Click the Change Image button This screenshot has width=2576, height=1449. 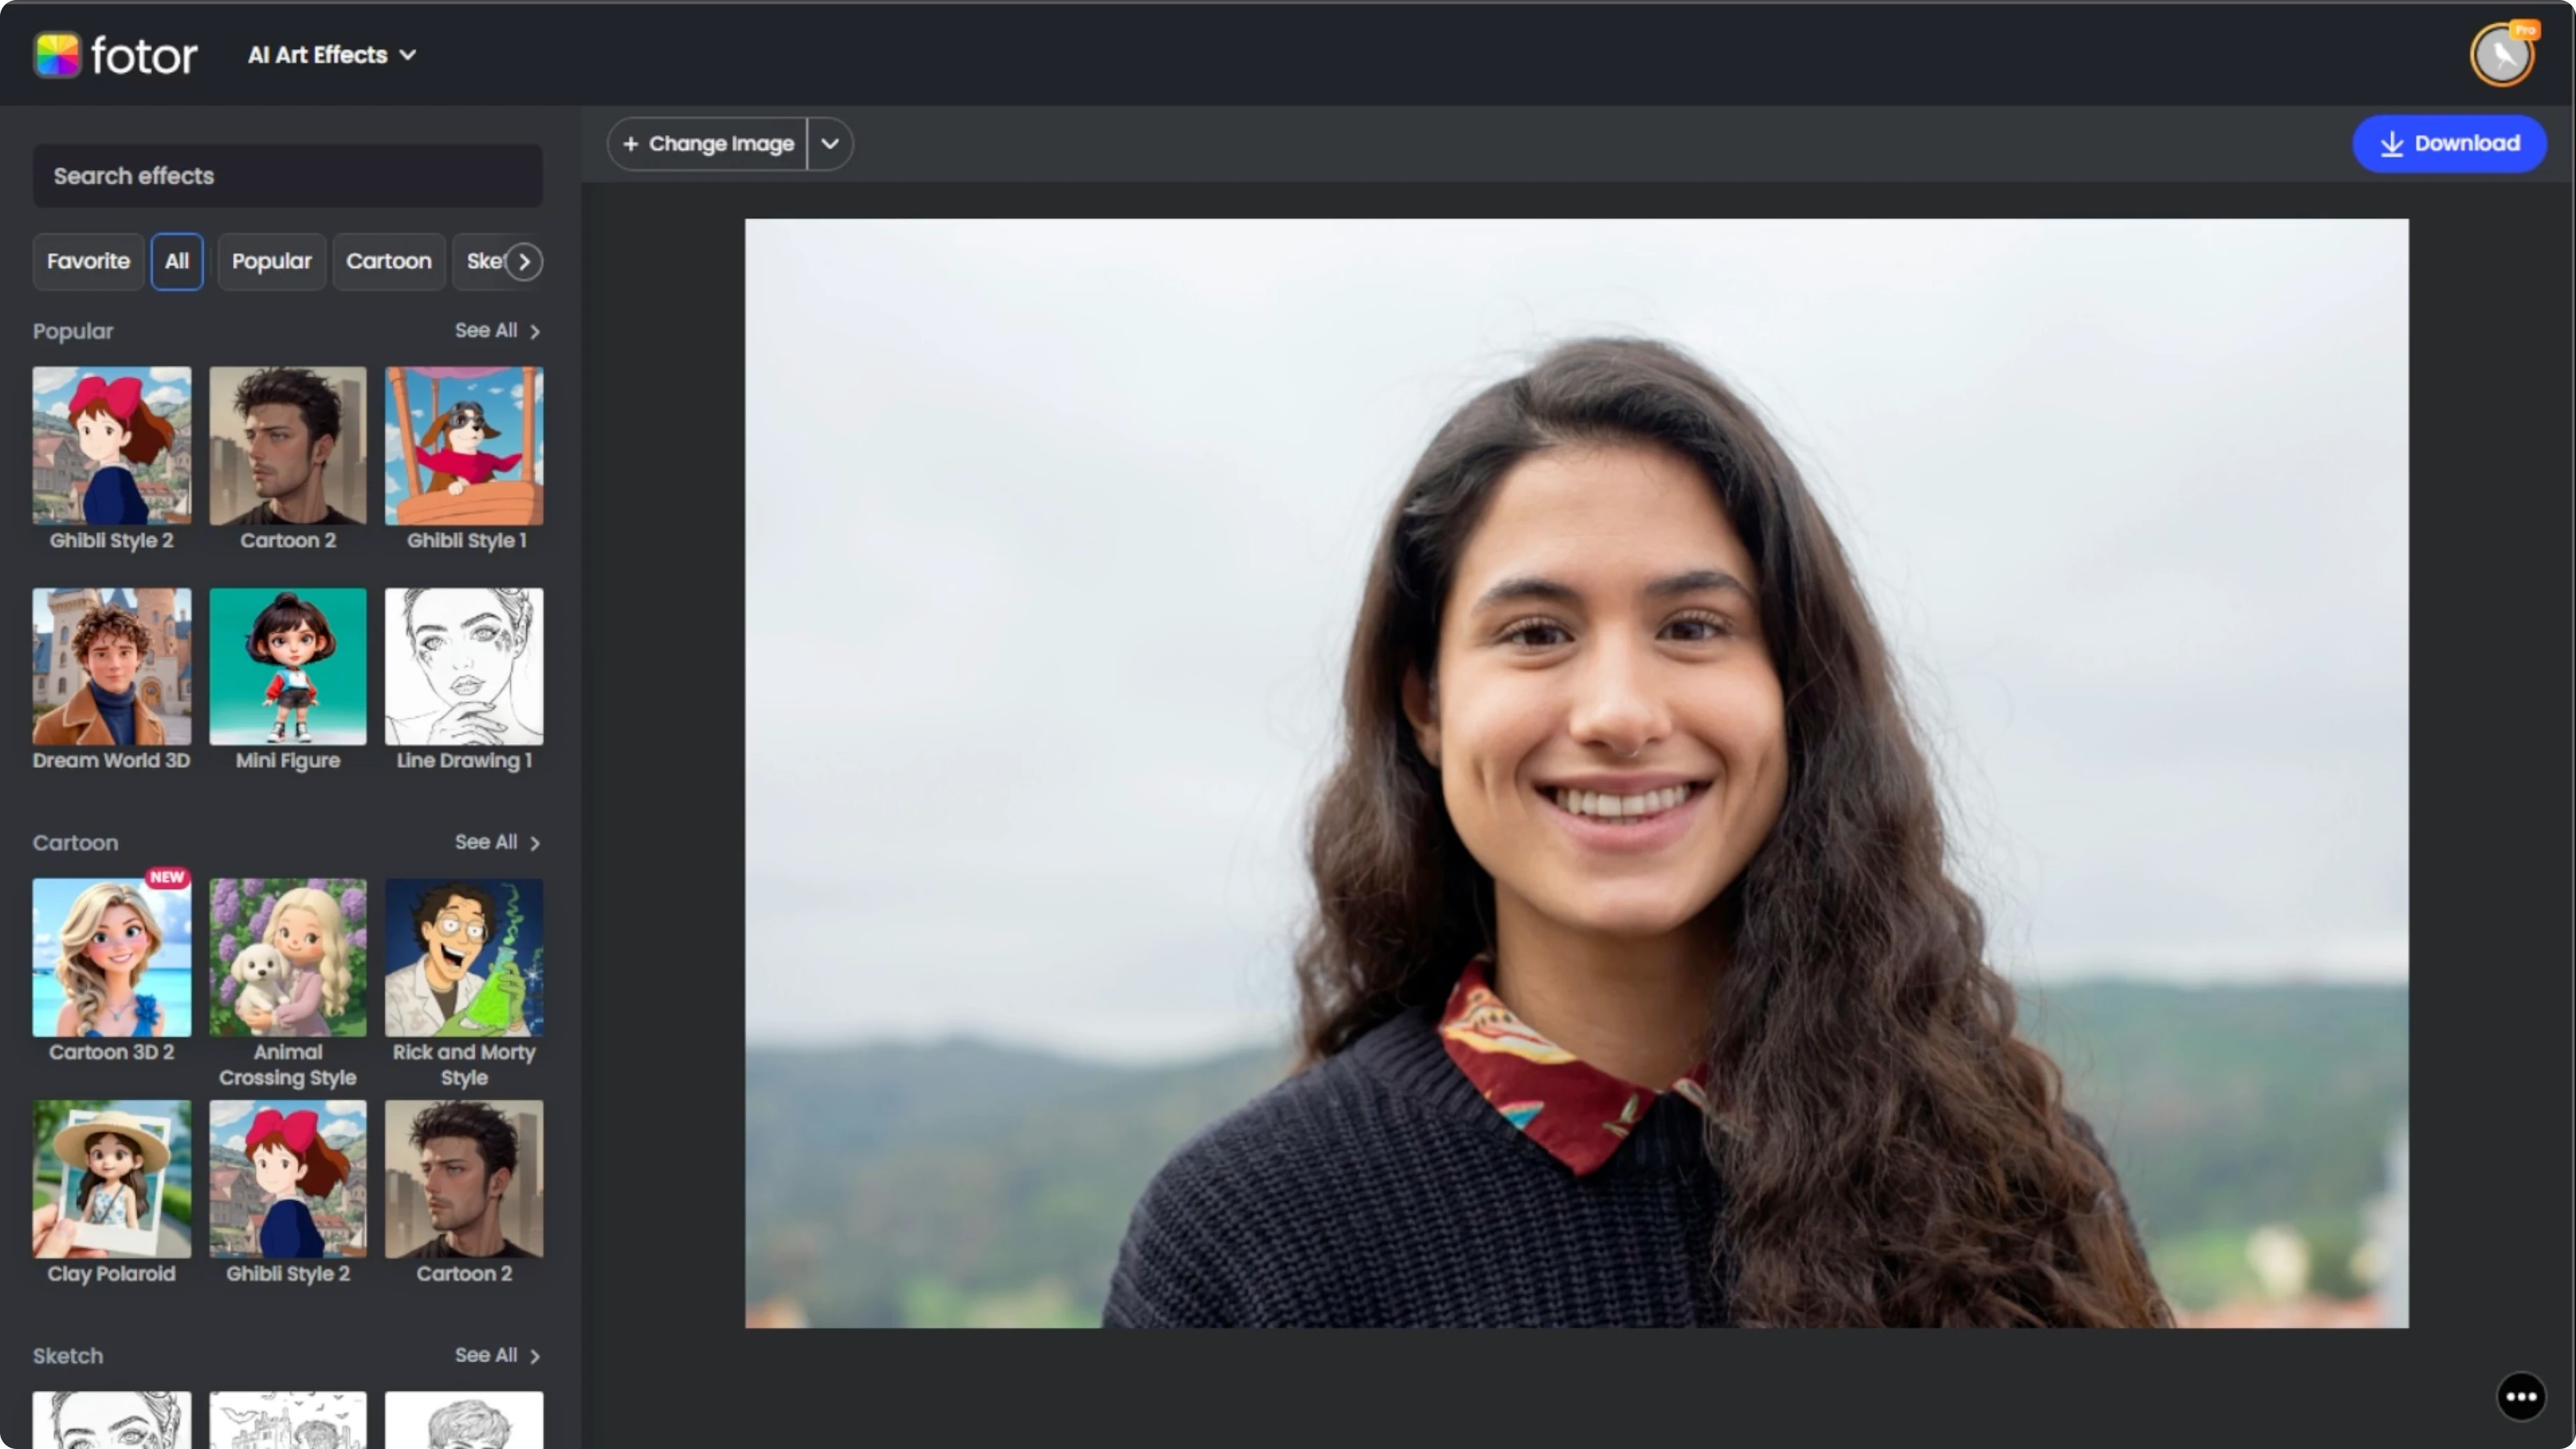coord(708,144)
